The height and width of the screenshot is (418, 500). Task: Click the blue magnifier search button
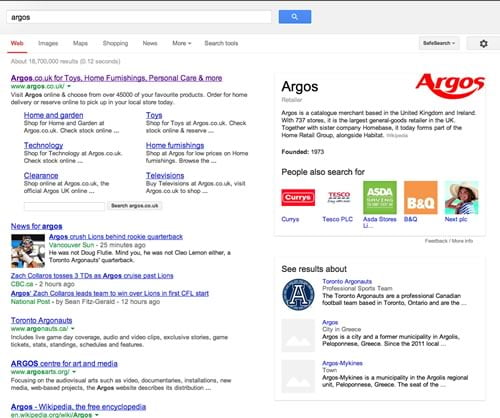pos(295,17)
